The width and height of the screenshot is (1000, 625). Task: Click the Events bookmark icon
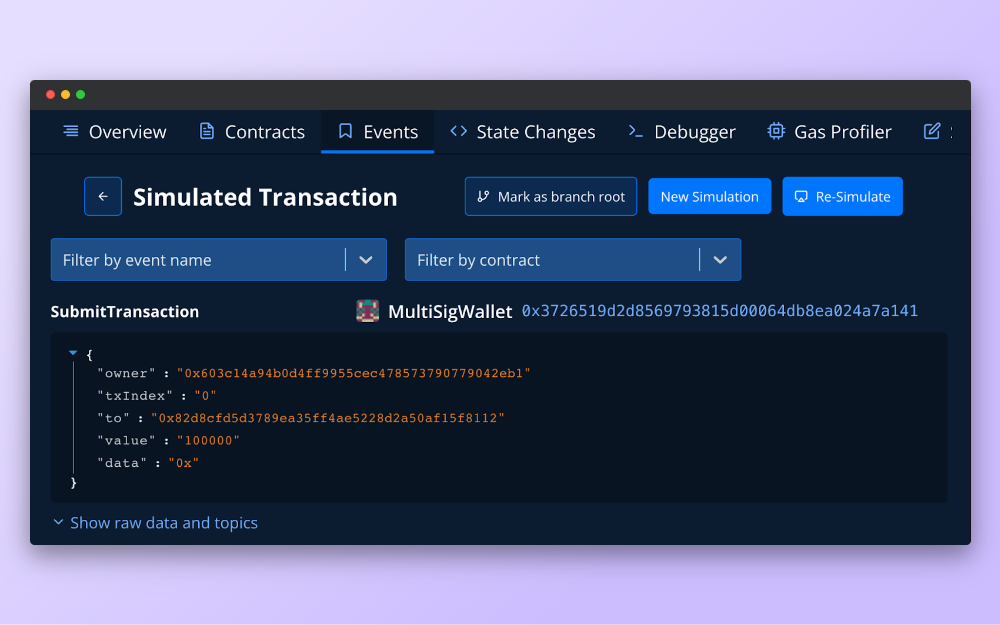pyautogui.click(x=345, y=131)
